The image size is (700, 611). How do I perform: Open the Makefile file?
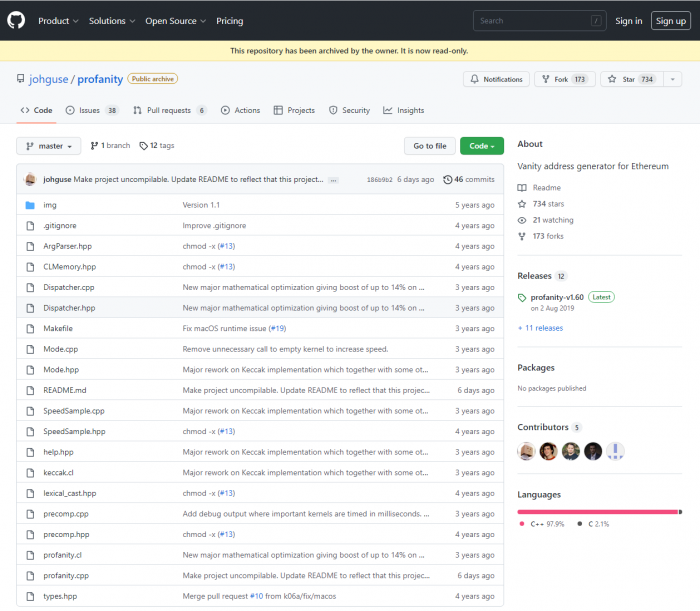(58, 328)
